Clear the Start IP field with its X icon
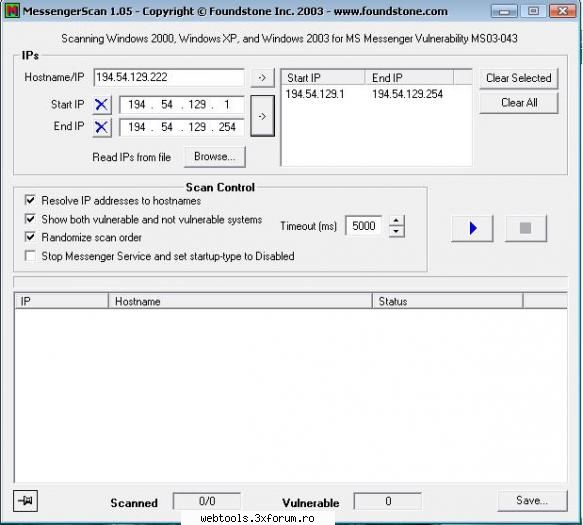This screenshot has width=583, height=525. [102, 105]
